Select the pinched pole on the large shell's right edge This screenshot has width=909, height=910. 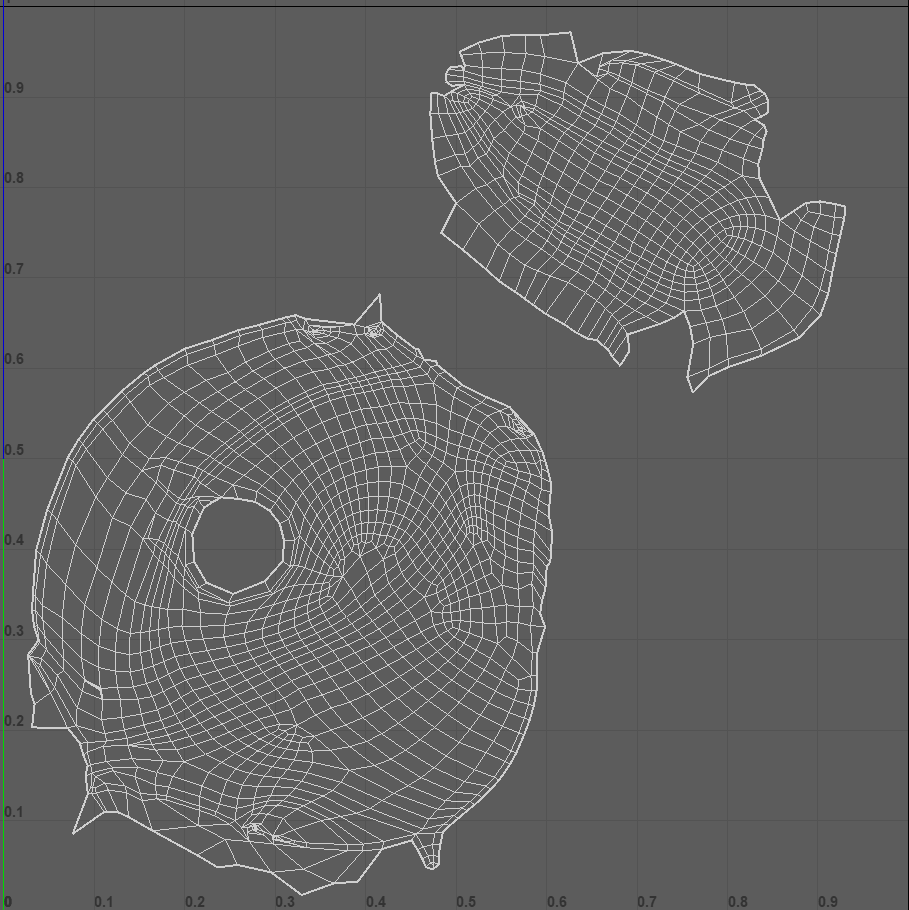coord(519,427)
